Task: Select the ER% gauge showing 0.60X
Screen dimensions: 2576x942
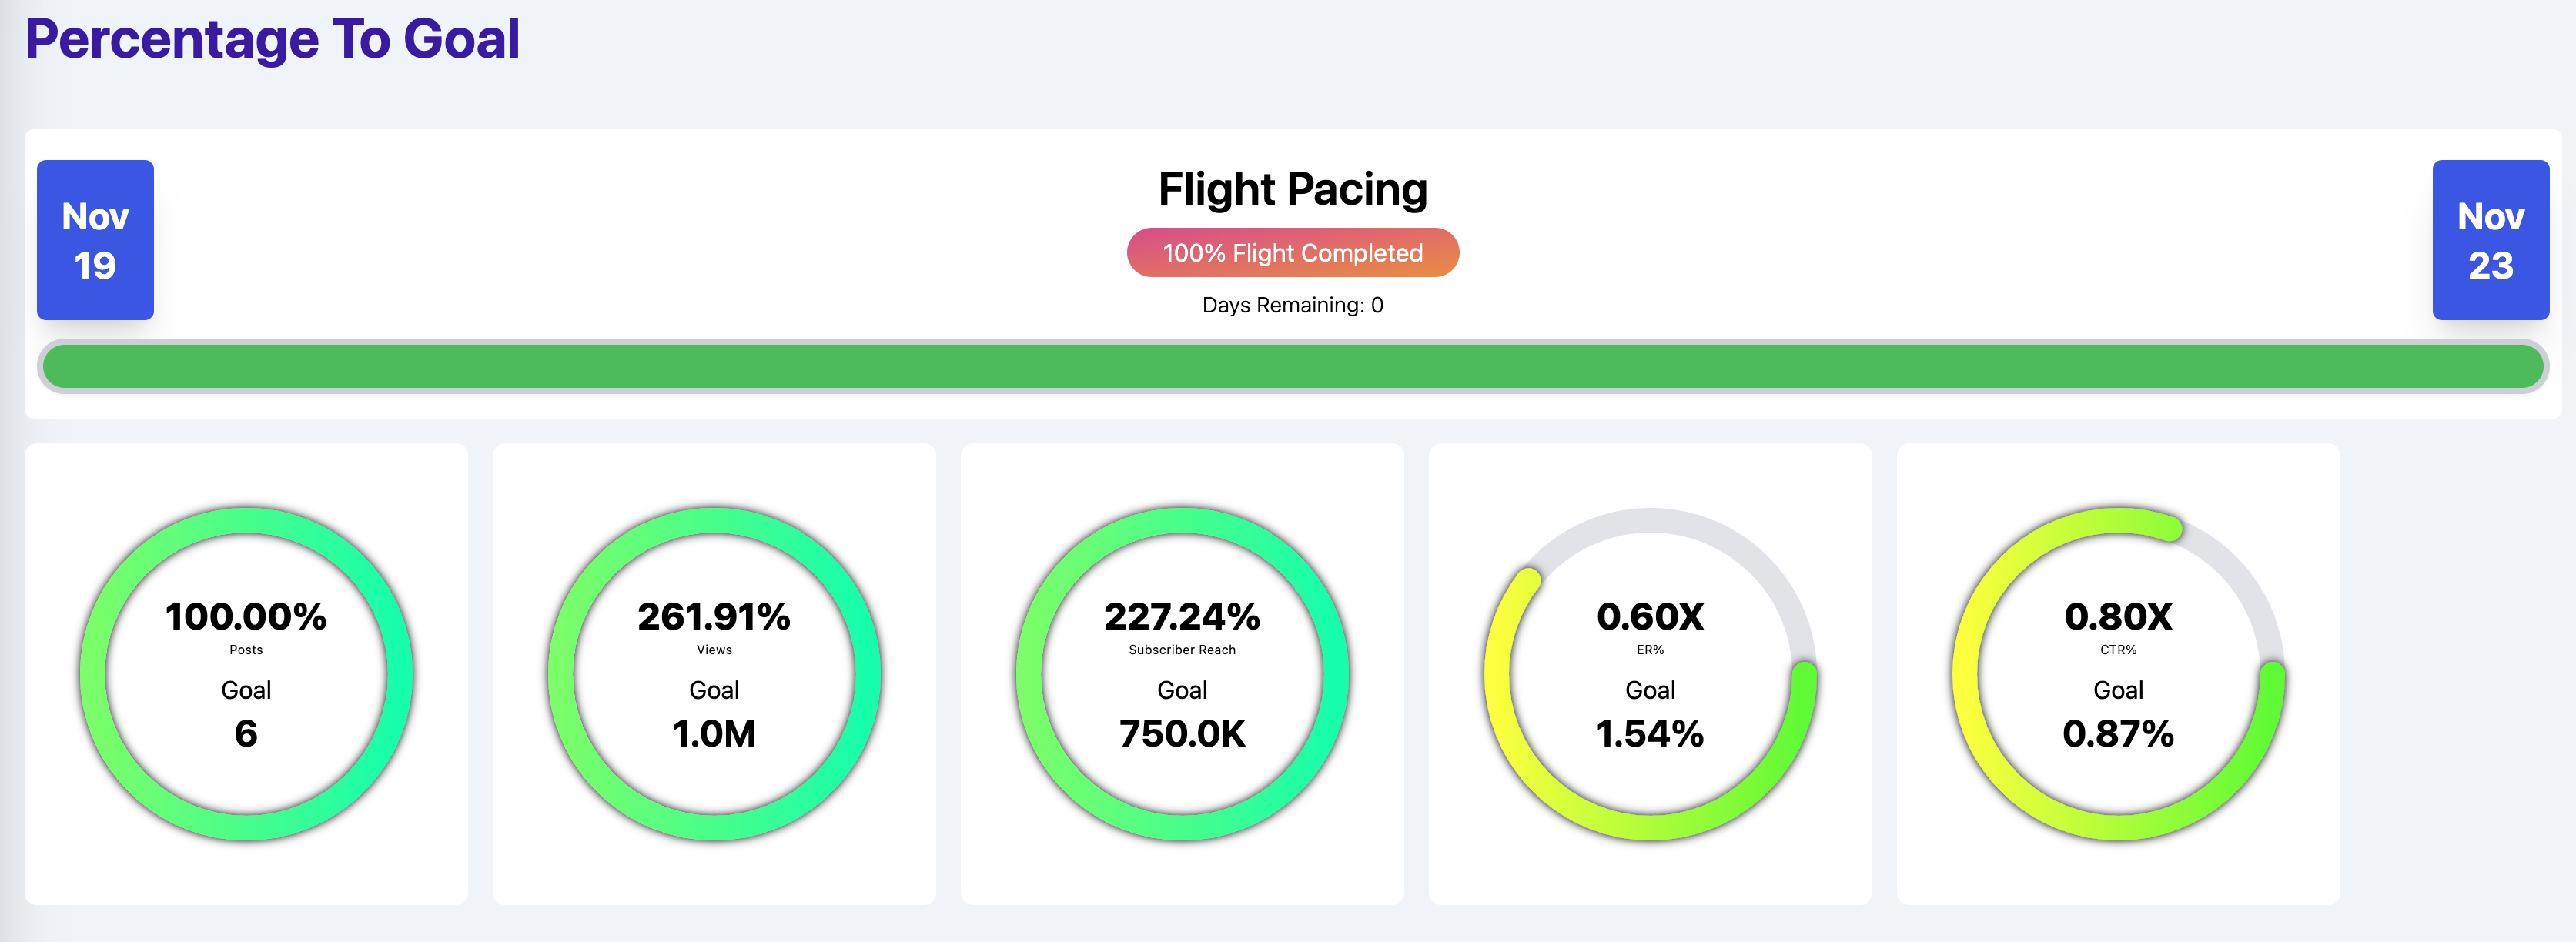Action: (x=1650, y=673)
